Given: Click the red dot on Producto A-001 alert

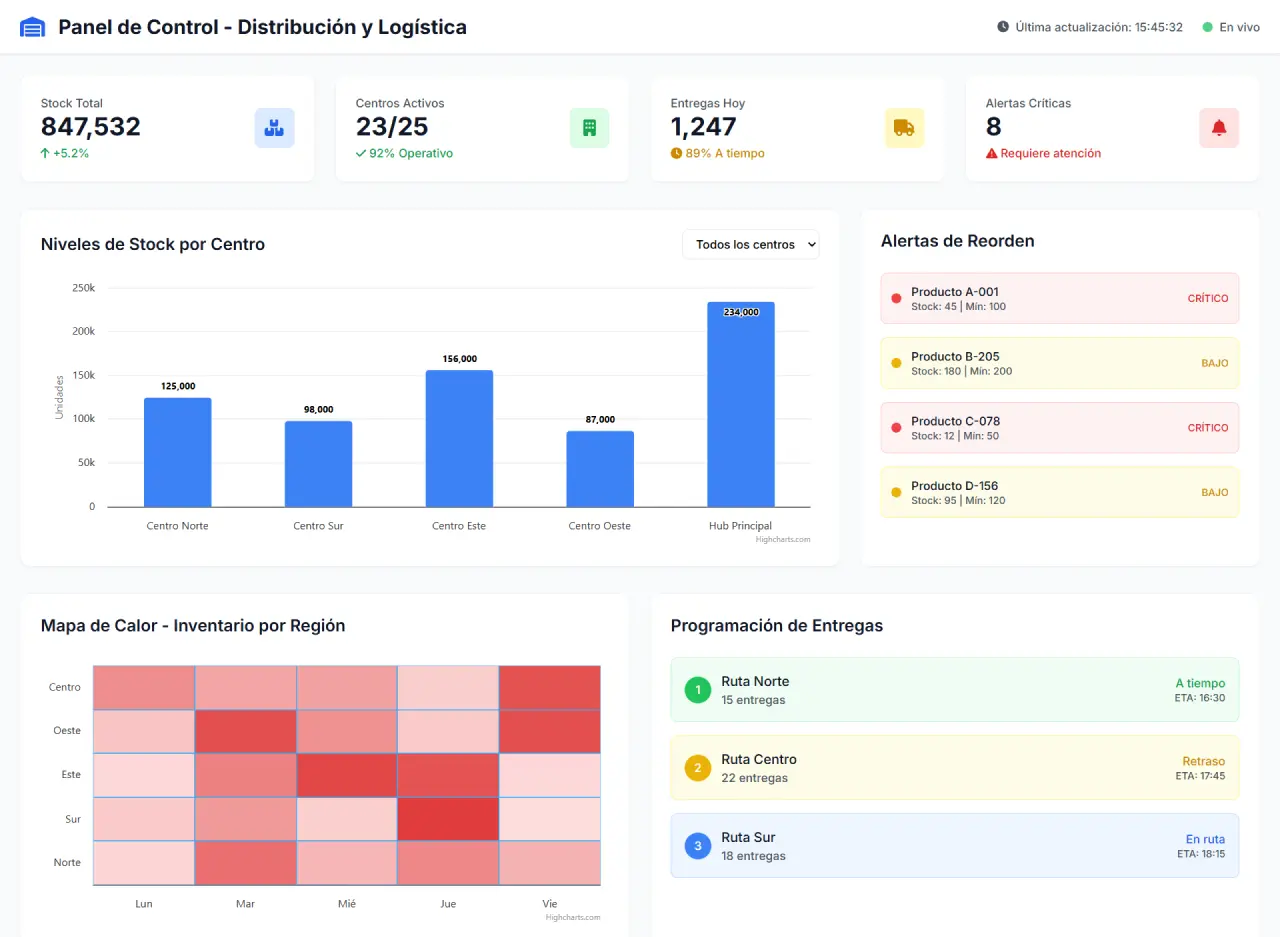Looking at the screenshot, I should [x=896, y=298].
